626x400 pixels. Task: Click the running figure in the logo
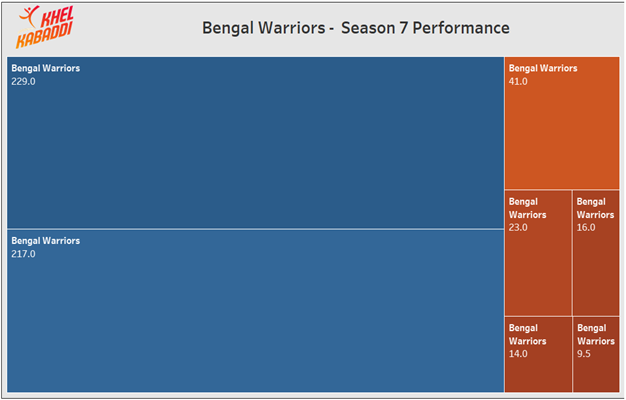point(29,17)
